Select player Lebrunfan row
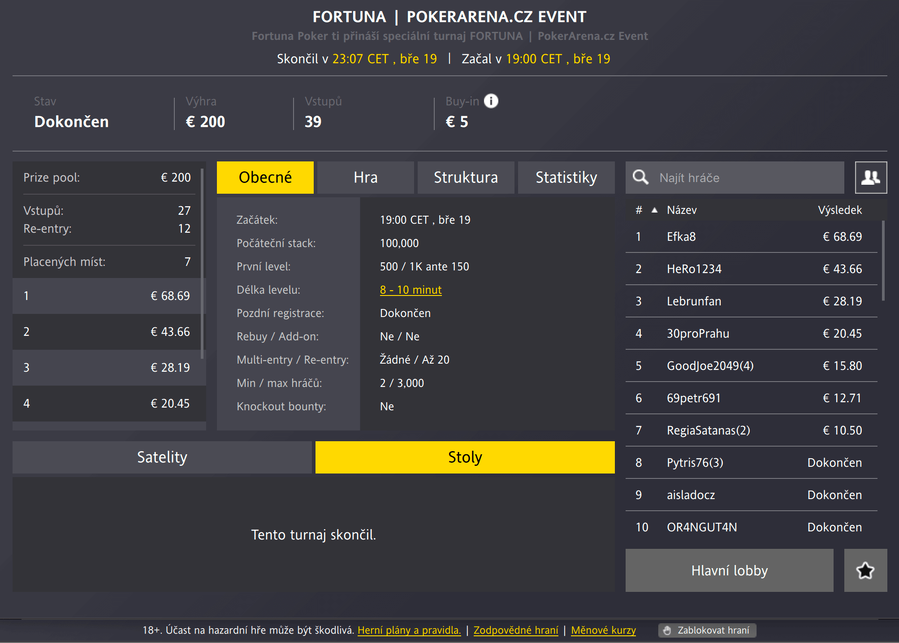 tap(751, 301)
